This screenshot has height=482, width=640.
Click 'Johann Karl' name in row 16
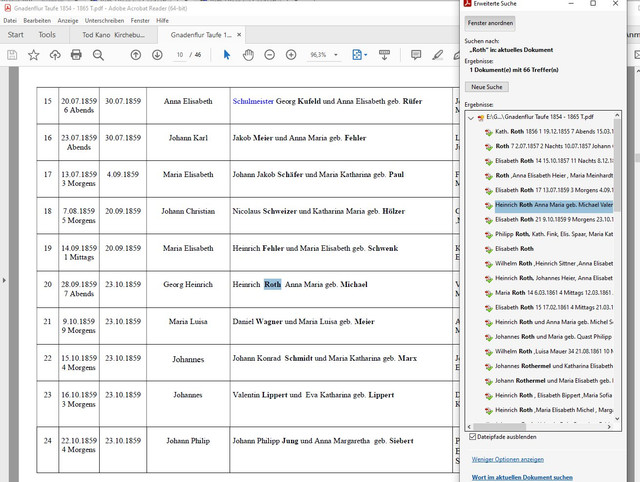pyautogui.click(x=188, y=138)
